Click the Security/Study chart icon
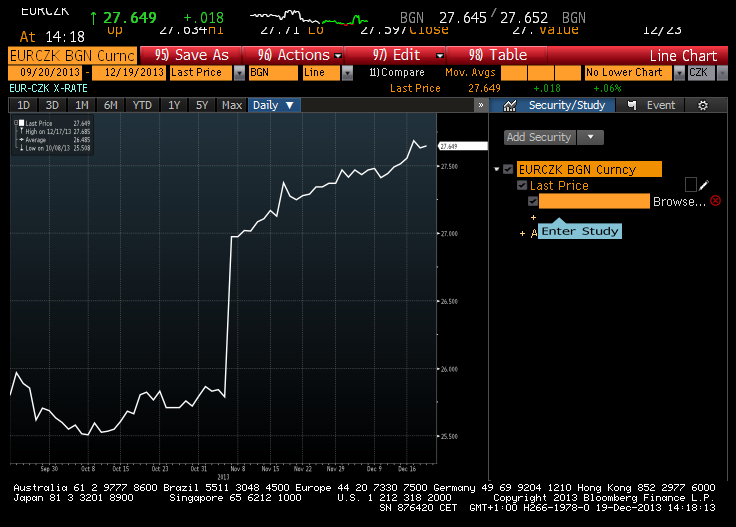Screen dimensions: 736x527 (x=510, y=106)
